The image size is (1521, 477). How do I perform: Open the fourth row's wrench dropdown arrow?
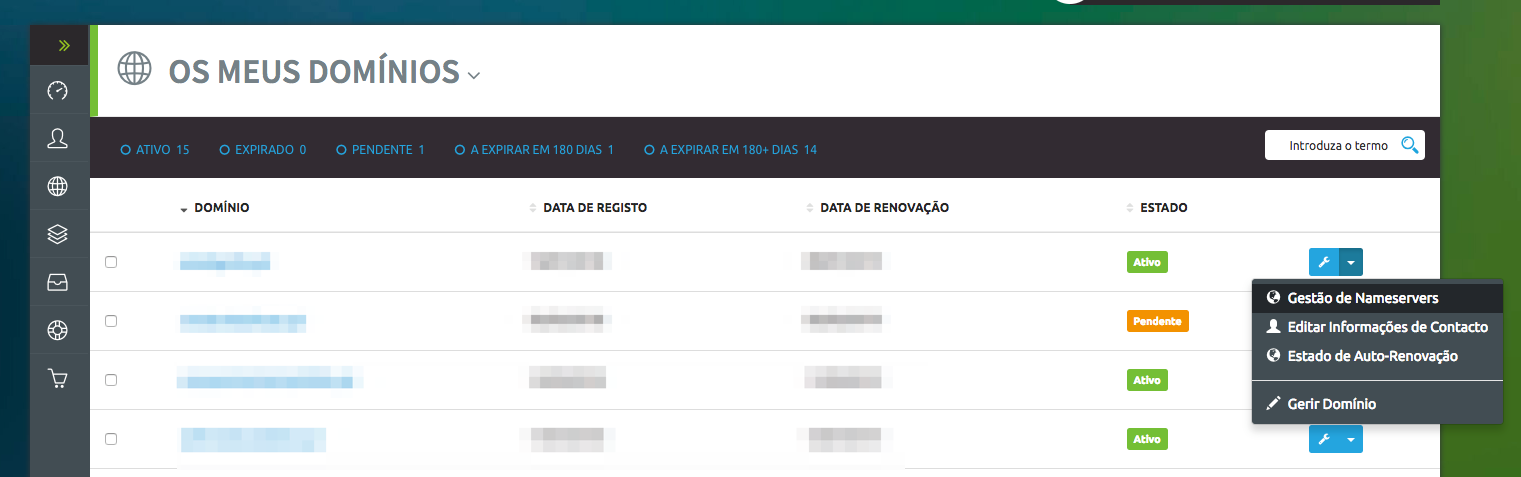coord(1351,440)
